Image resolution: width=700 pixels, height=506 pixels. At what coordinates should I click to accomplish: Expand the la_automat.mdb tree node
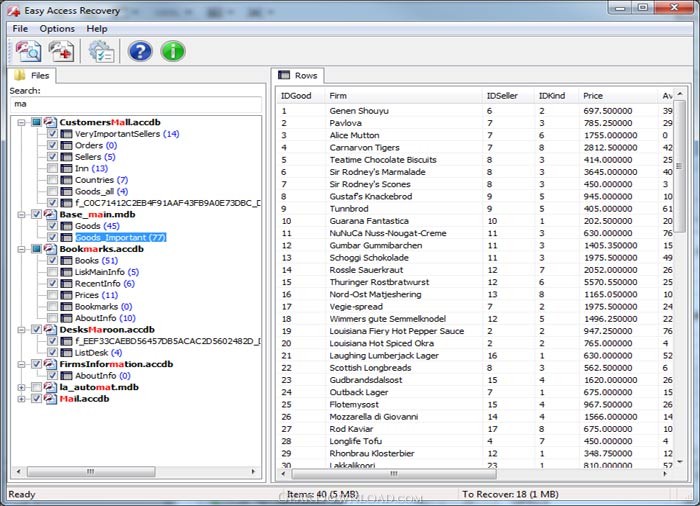pos(22,387)
